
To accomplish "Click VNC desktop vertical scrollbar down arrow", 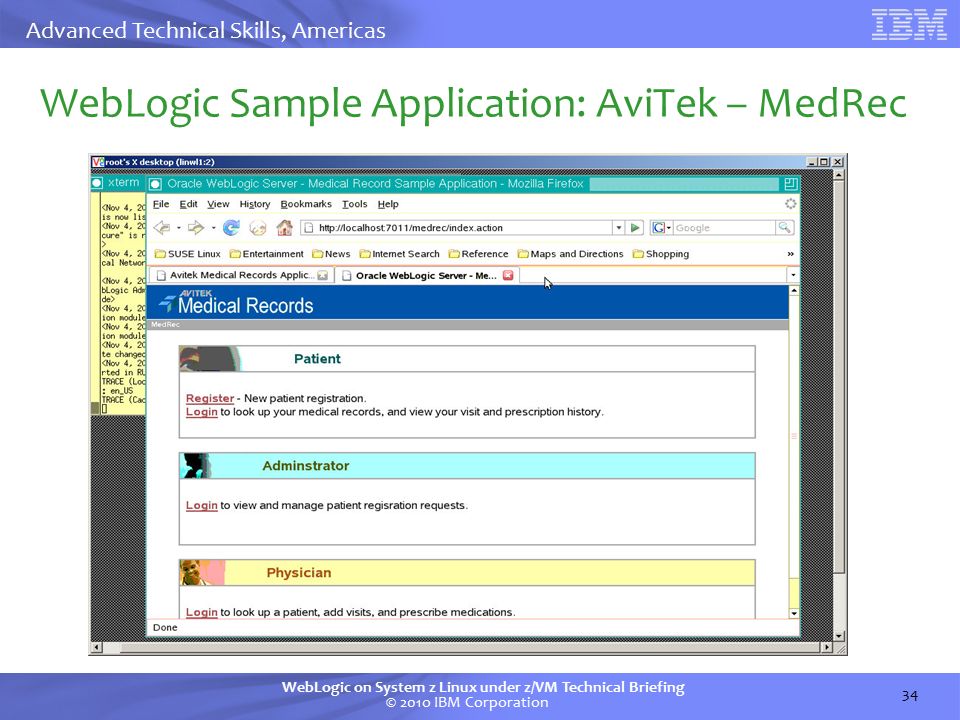I will tap(839, 636).
